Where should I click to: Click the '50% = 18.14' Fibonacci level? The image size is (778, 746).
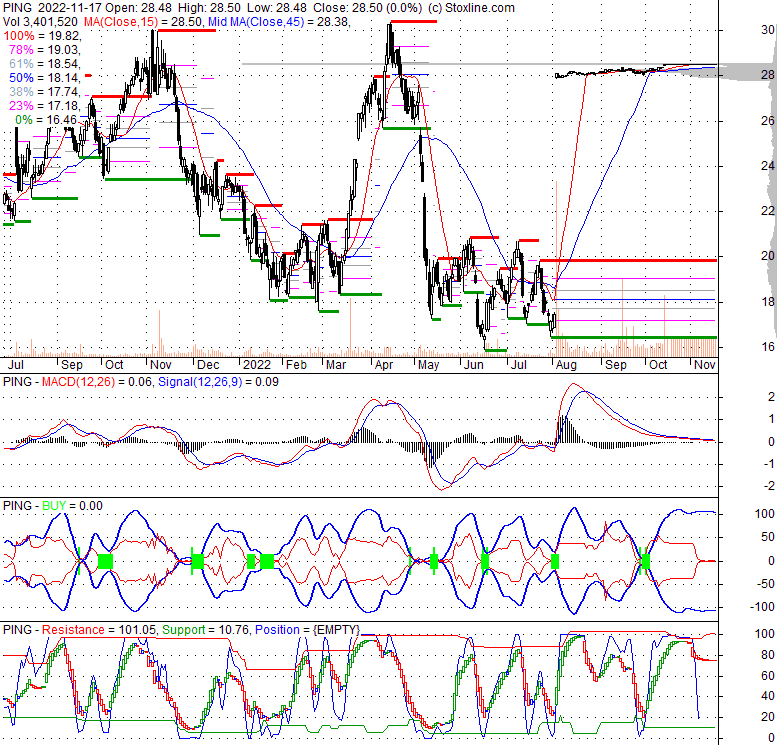pos(44,78)
